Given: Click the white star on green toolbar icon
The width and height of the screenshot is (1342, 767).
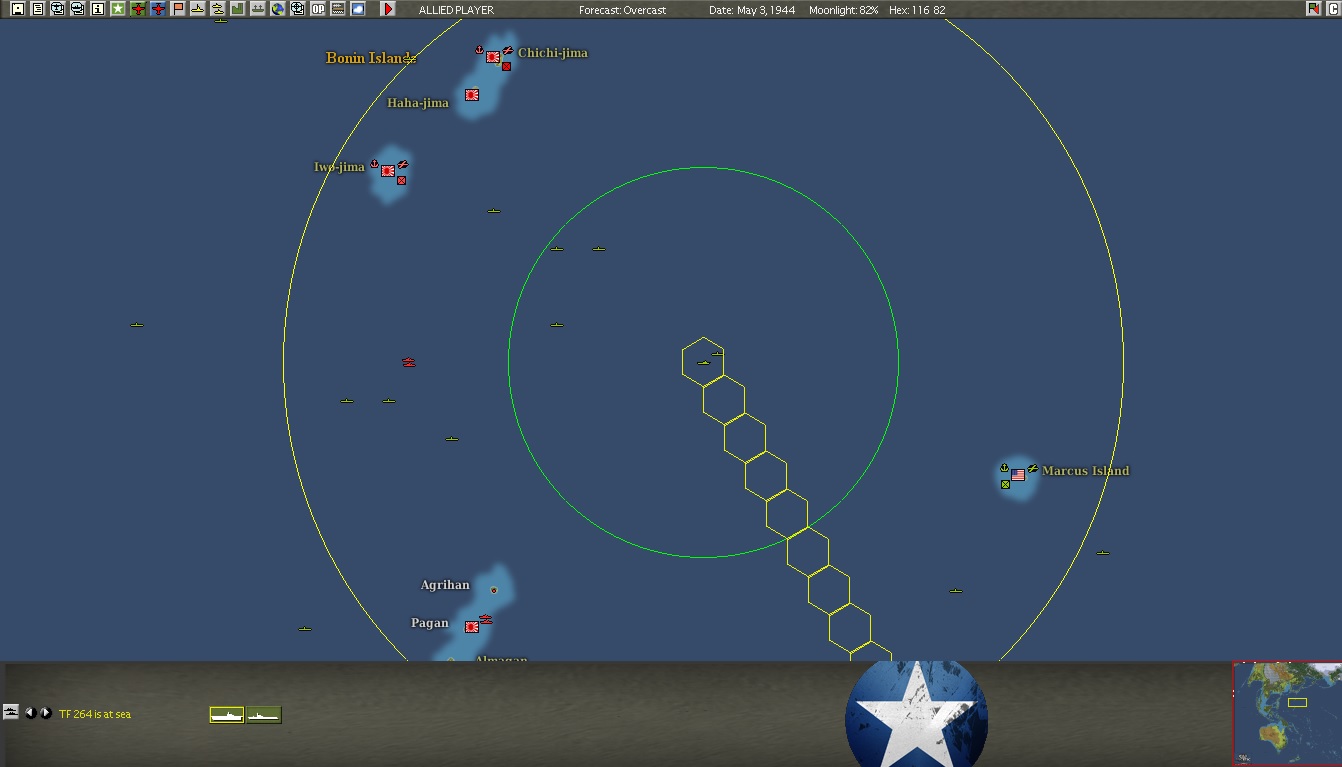Looking at the screenshot, I should coord(118,9).
